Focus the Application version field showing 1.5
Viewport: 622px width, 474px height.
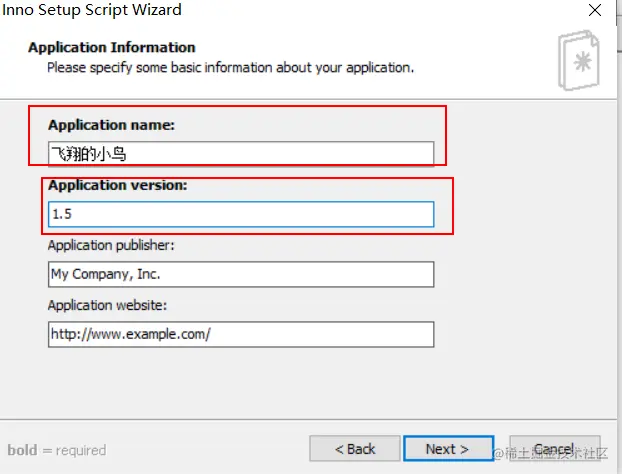pos(241,214)
